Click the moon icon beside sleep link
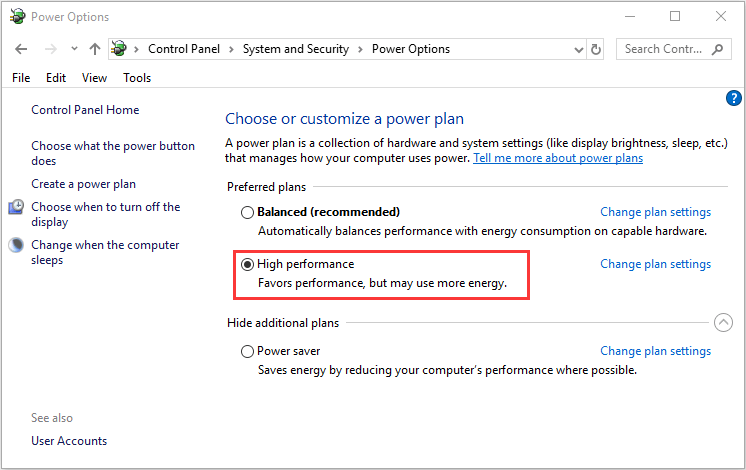The image size is (746, 470). pos(16,245)
